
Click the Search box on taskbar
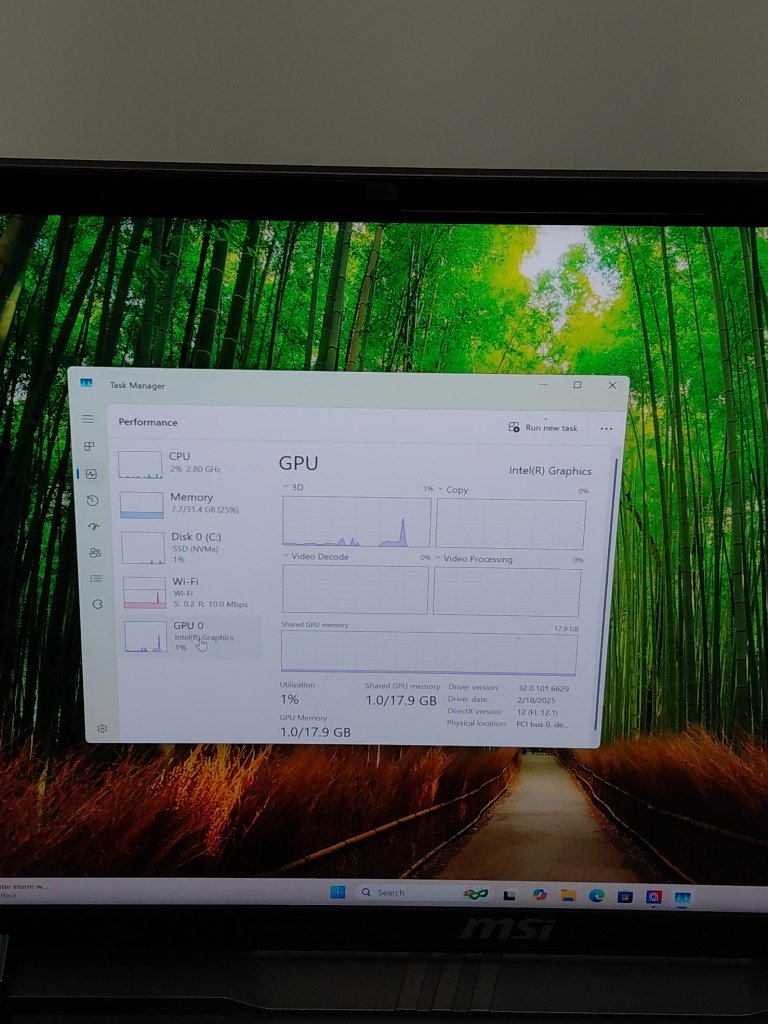pyautogui.click(x=398, y=892)
